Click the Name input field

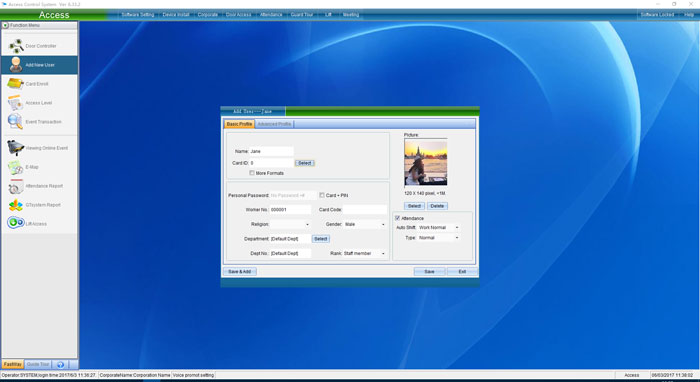click(271, 151)
